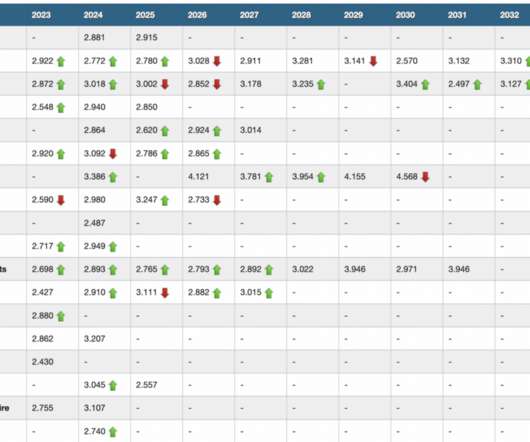Click the red down arrow beside 2.590
Viewport: 530px width, 442px height.
coord(61,200)
